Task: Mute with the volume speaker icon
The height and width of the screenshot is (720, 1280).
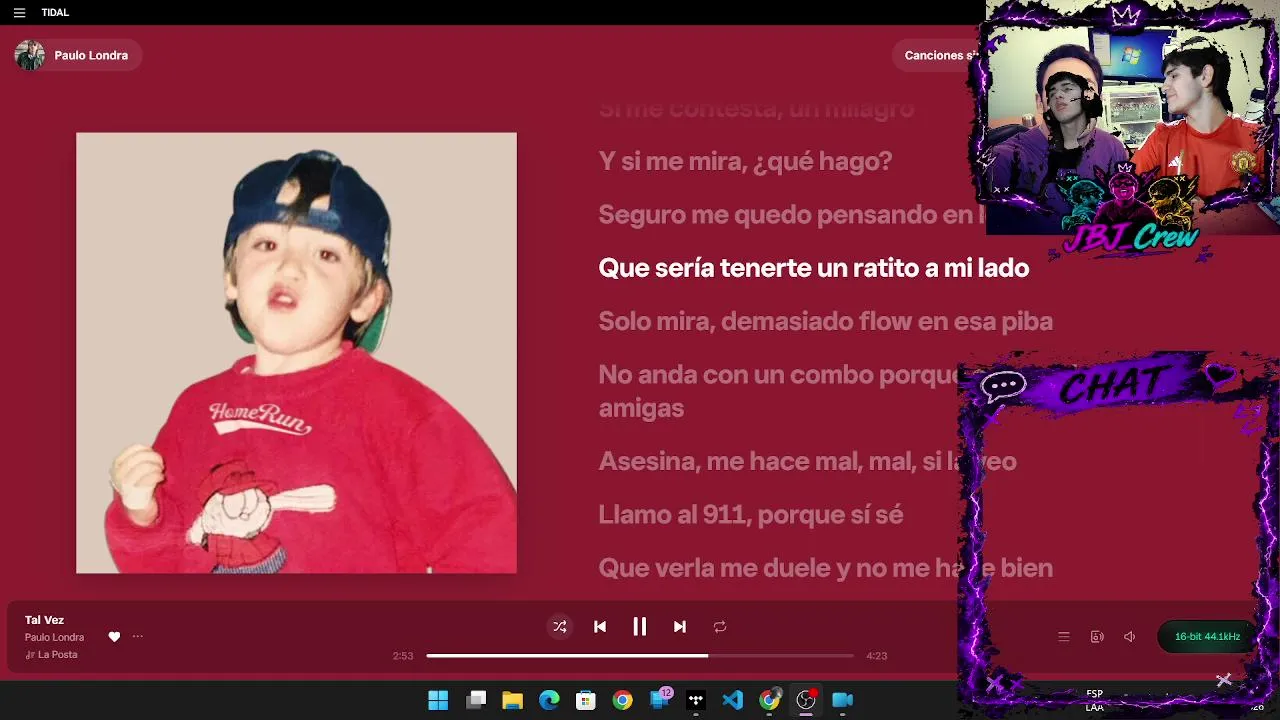Action: tap(1130, 637)
